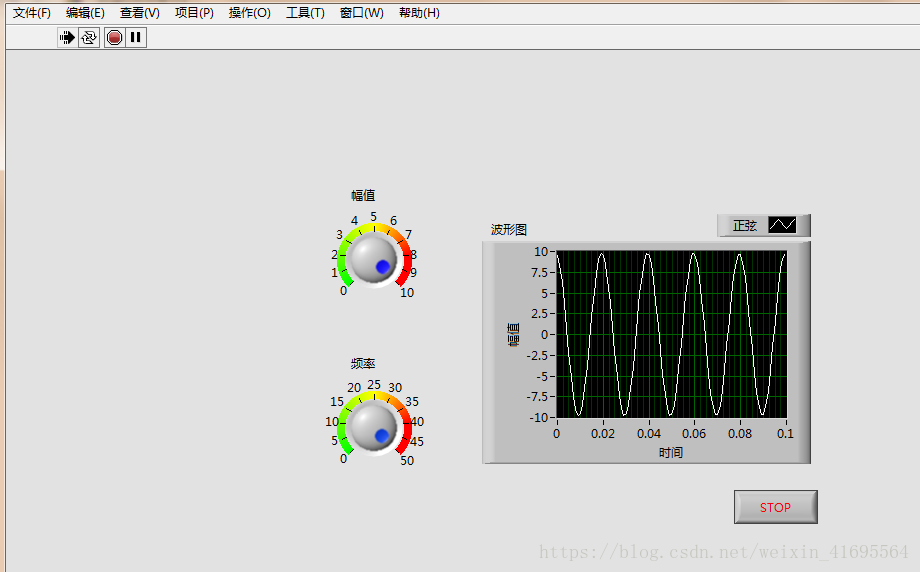Click the 频率 frequency knob

[x=373, y=427]
